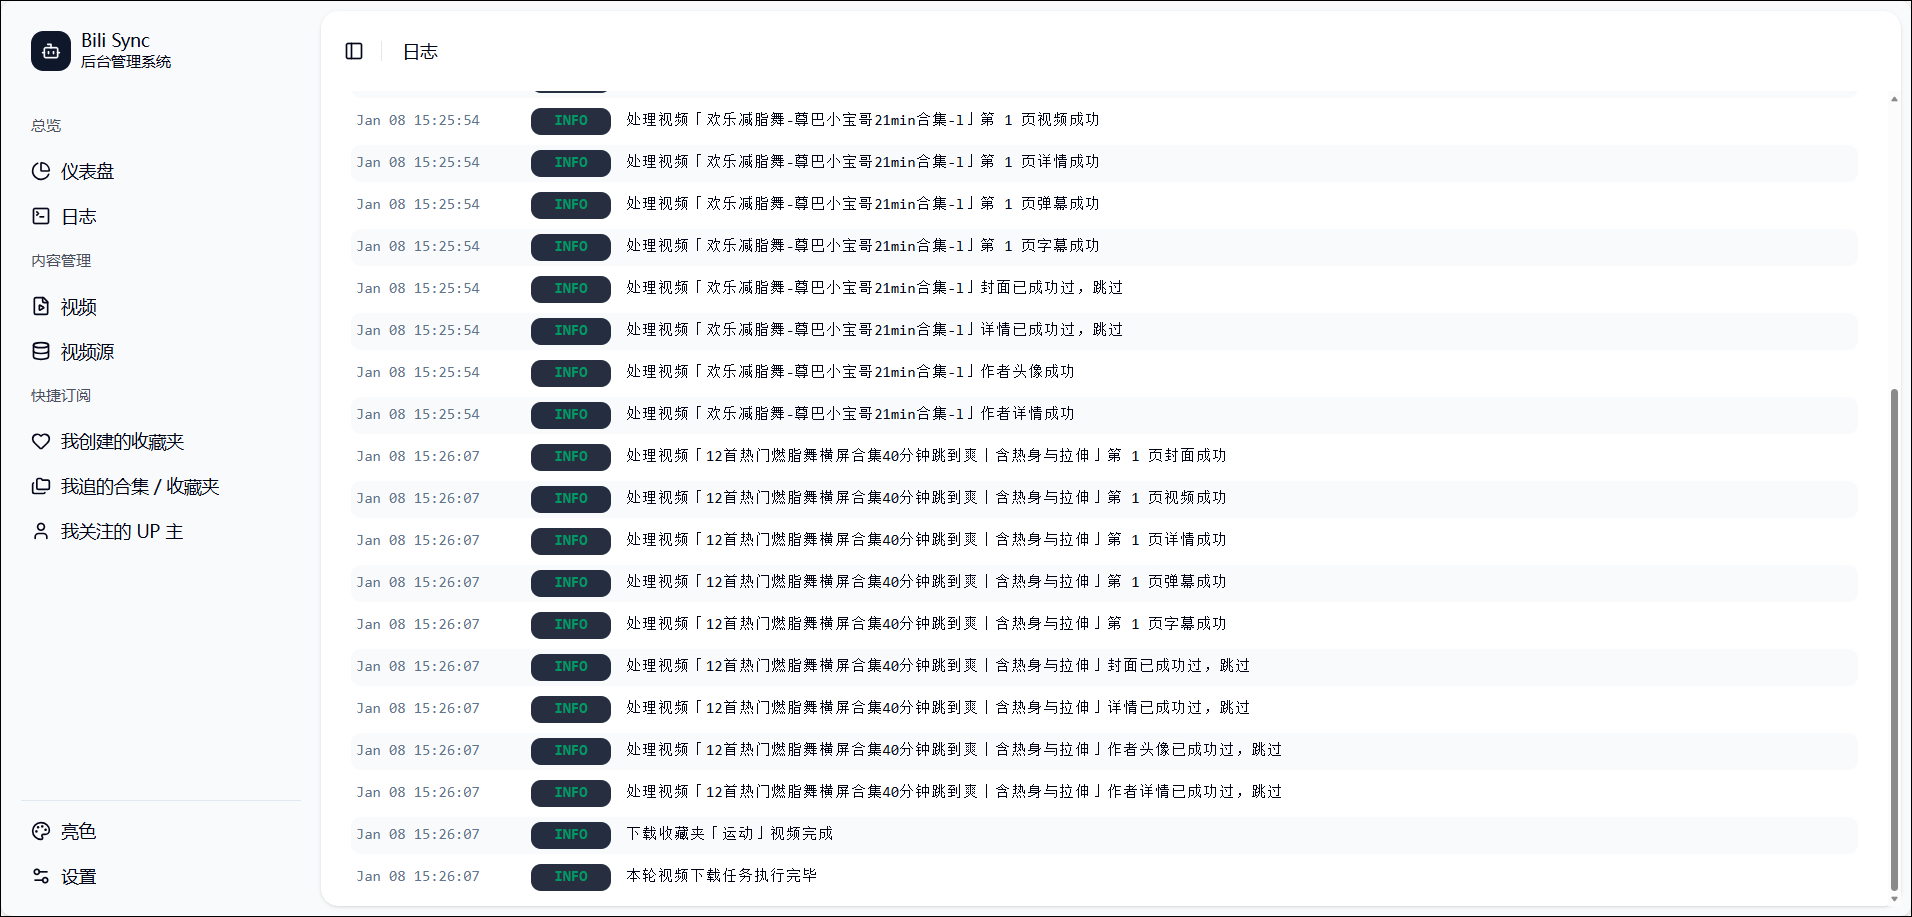The height and width of the screenshot is (917, 1912).
Task: Click 我关注的 UP 主 link
Action: click(122, 532)
